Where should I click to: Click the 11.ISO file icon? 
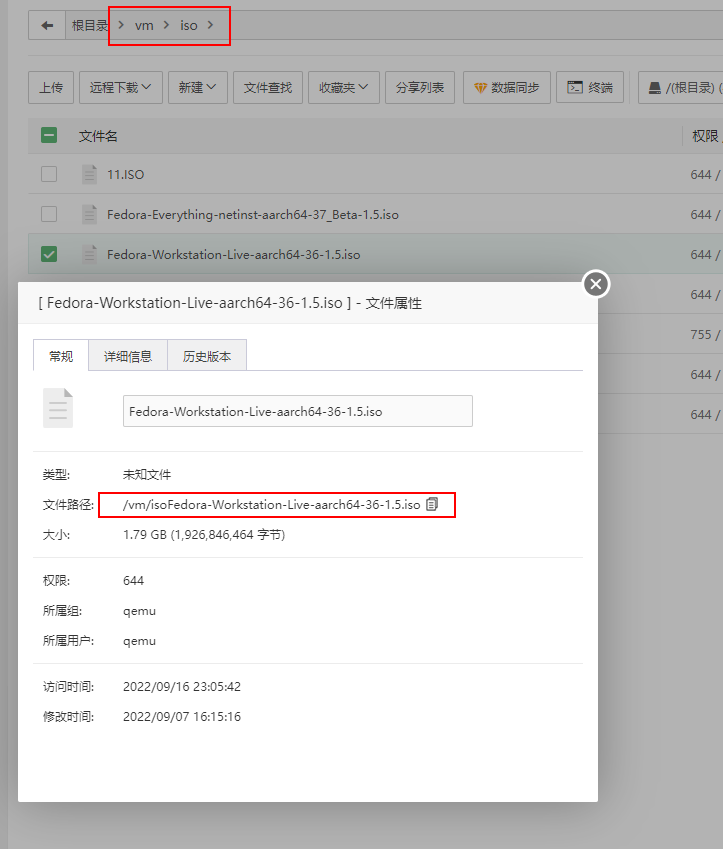89,174
